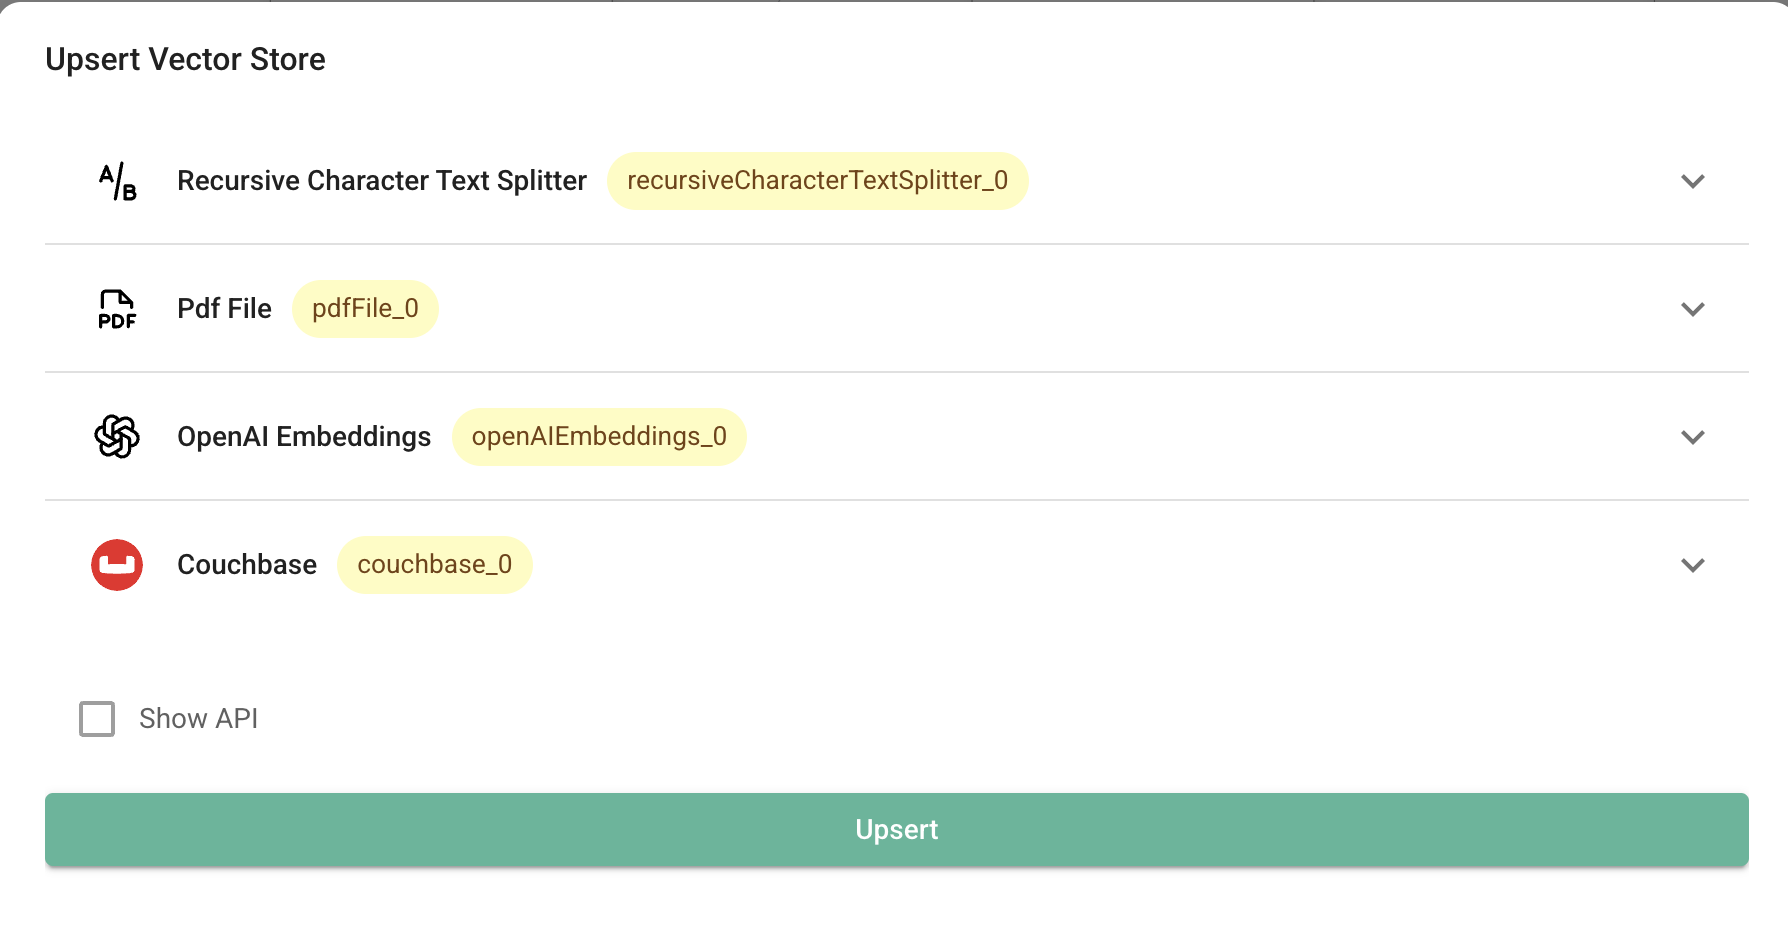Click the Recursive Character Text Splitter title

point(381,181)
